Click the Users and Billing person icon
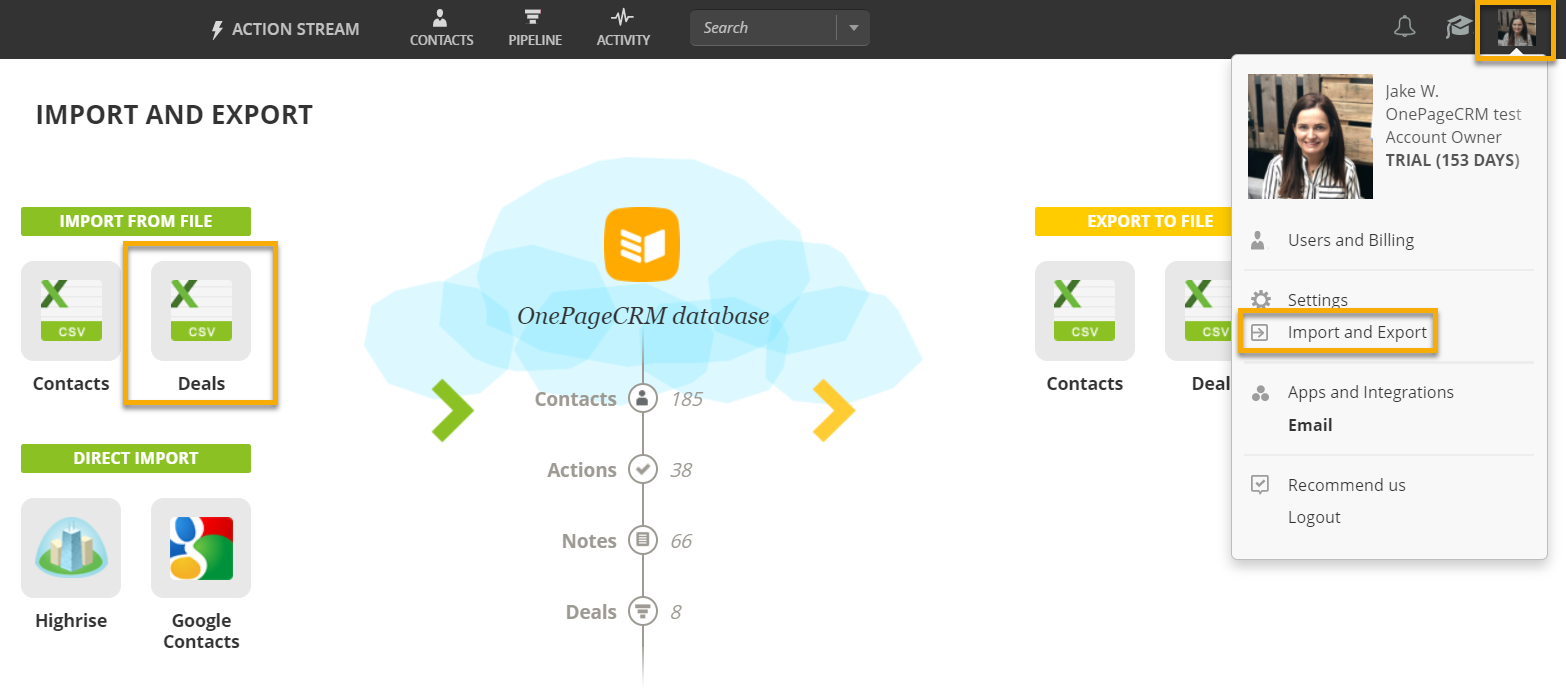Viewport: 1566px width, 689px height. click(x=1259, y=240)
